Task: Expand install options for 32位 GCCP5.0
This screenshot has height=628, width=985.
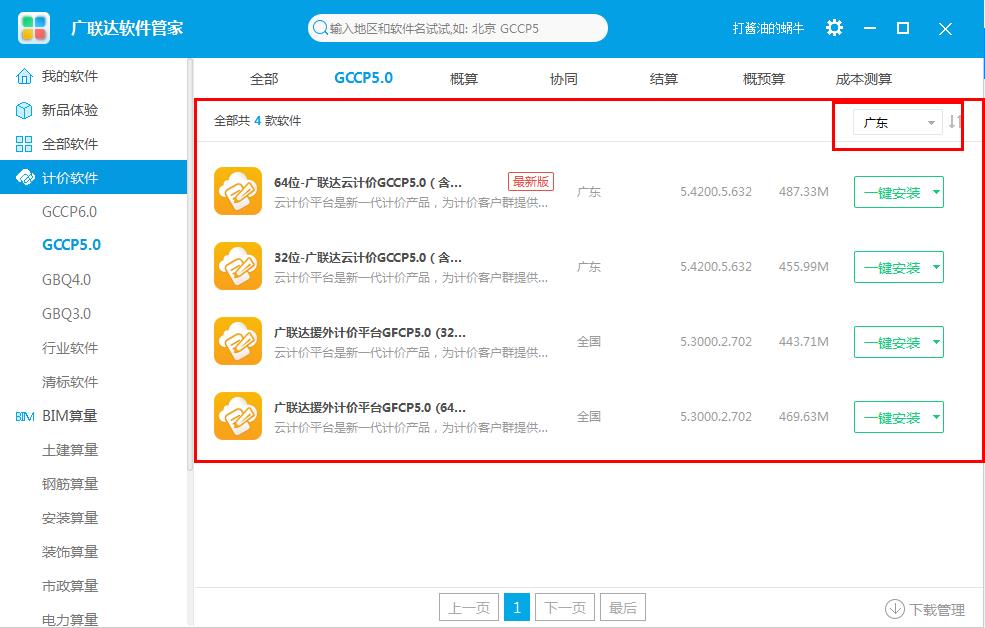Action: point(936,268)
